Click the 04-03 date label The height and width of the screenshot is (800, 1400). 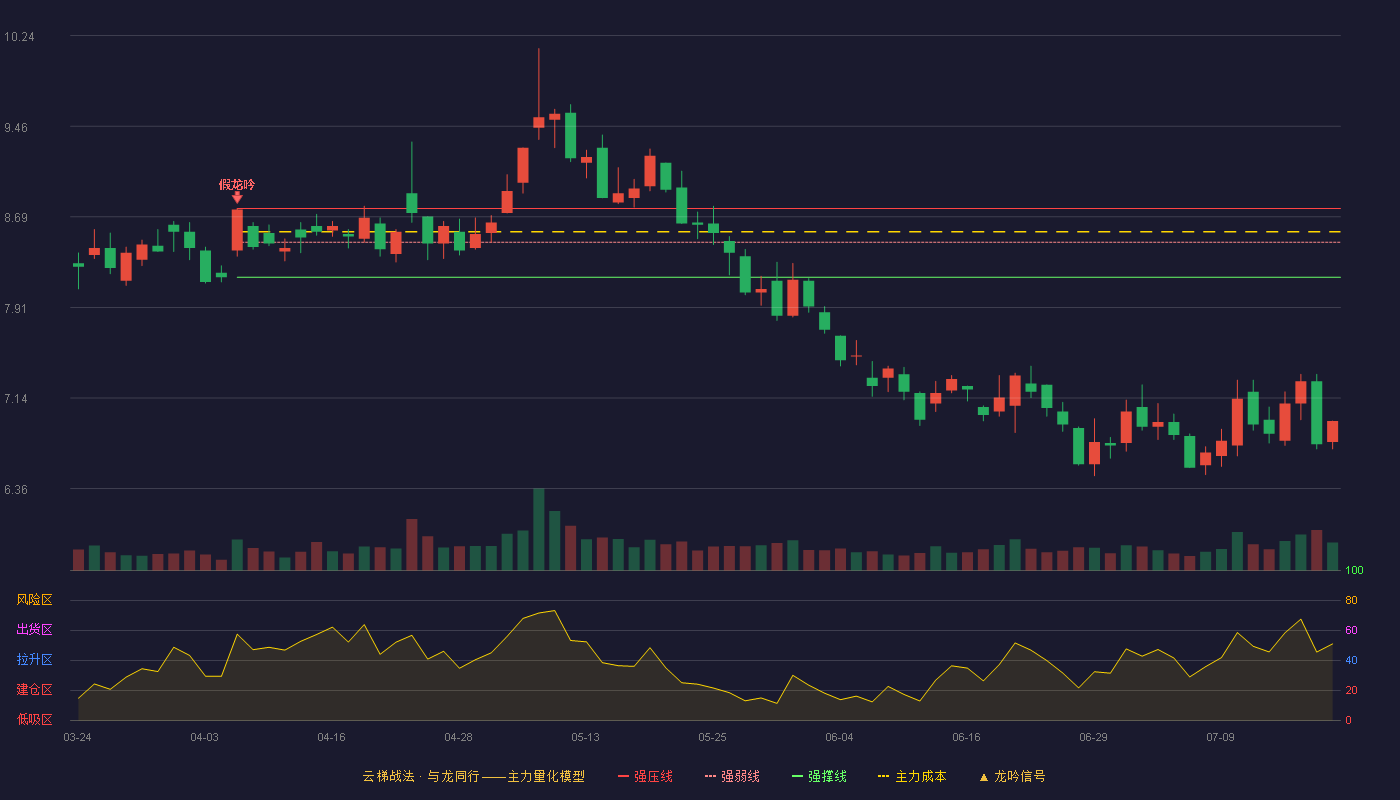point(204,737)
